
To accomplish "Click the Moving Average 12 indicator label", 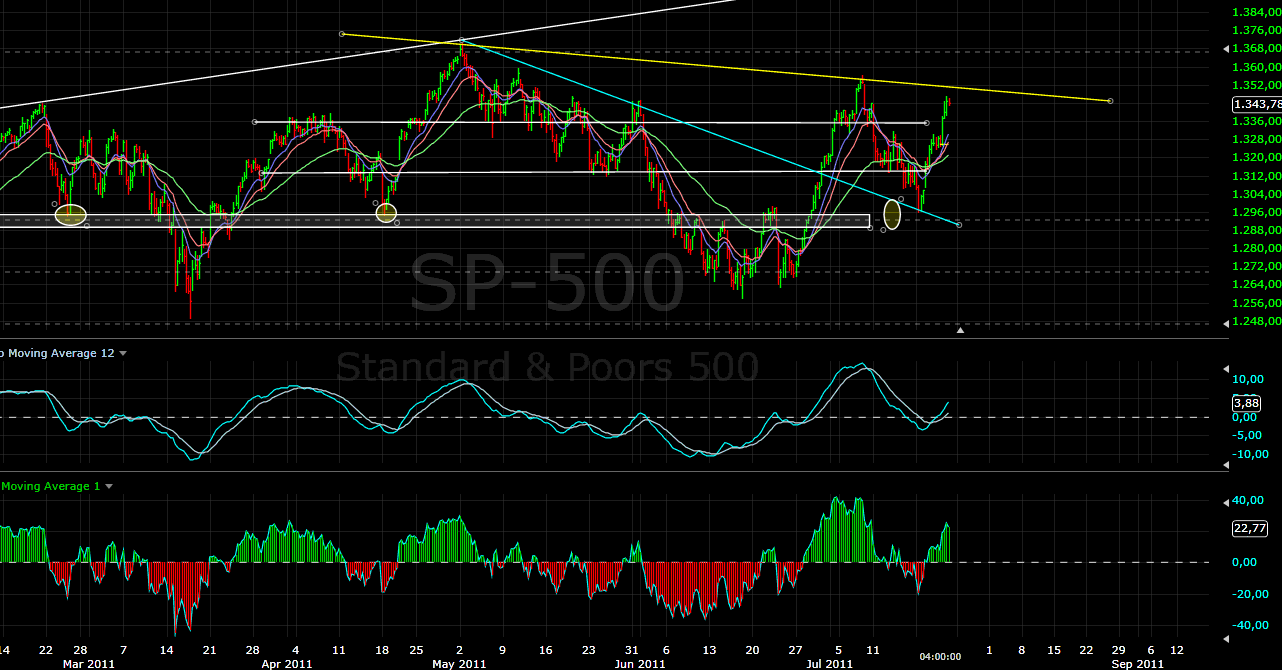I will (55, 354).
